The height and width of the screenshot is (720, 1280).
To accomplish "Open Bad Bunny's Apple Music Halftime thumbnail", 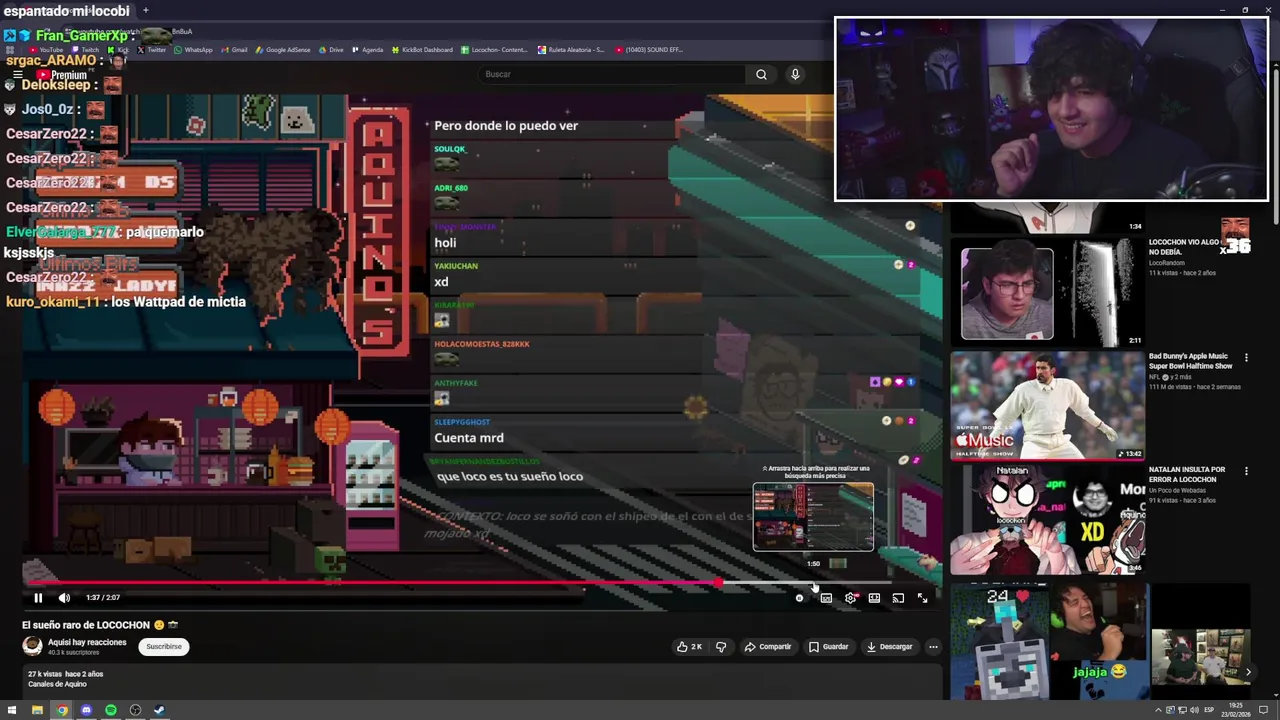I will pyautogui.click(x=1047, y=405).
